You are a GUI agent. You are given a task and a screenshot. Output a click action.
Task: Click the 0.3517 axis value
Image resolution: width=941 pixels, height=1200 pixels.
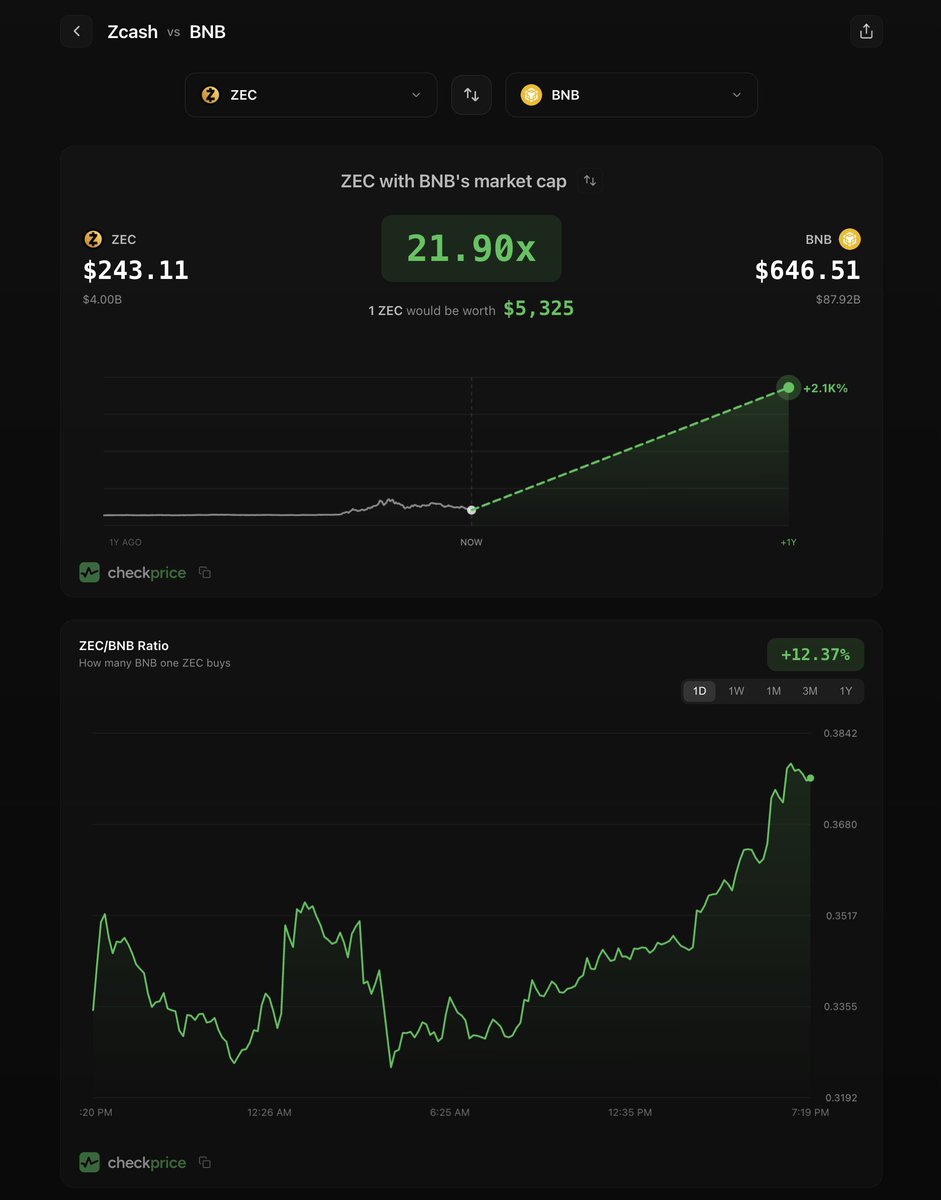tap(840, 915)
